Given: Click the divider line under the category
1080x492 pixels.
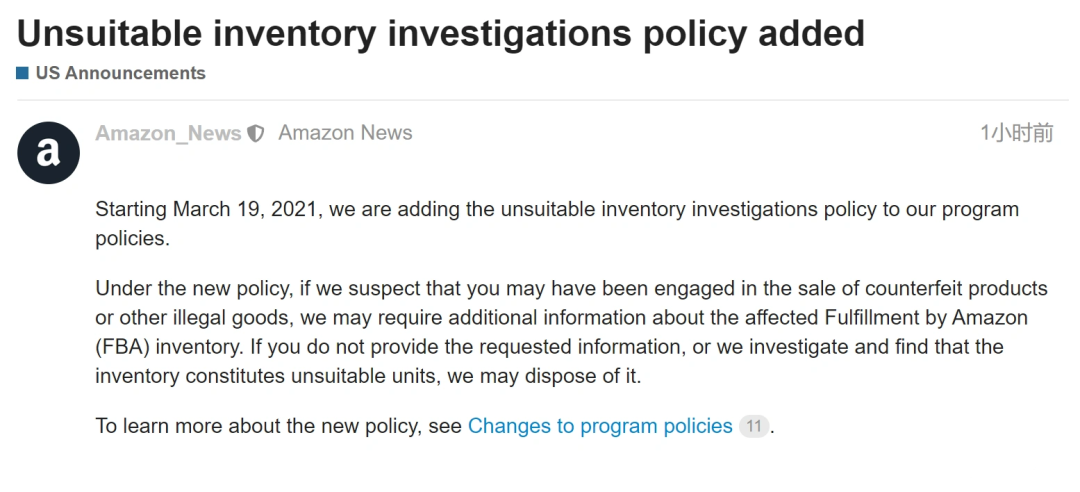Looking at the screenshot, I should (540, 100).
